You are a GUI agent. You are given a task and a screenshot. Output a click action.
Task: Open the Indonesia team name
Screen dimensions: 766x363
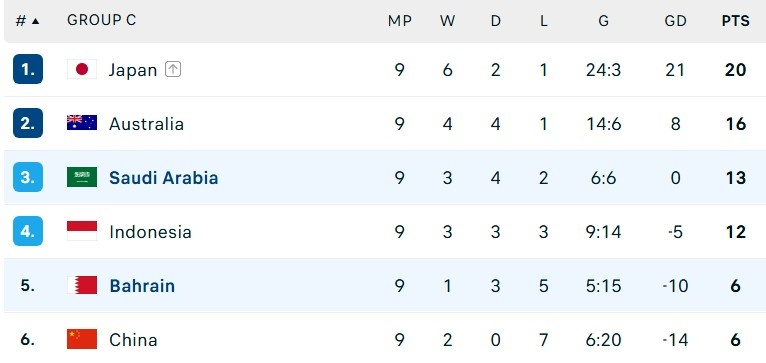click(150, 232)
